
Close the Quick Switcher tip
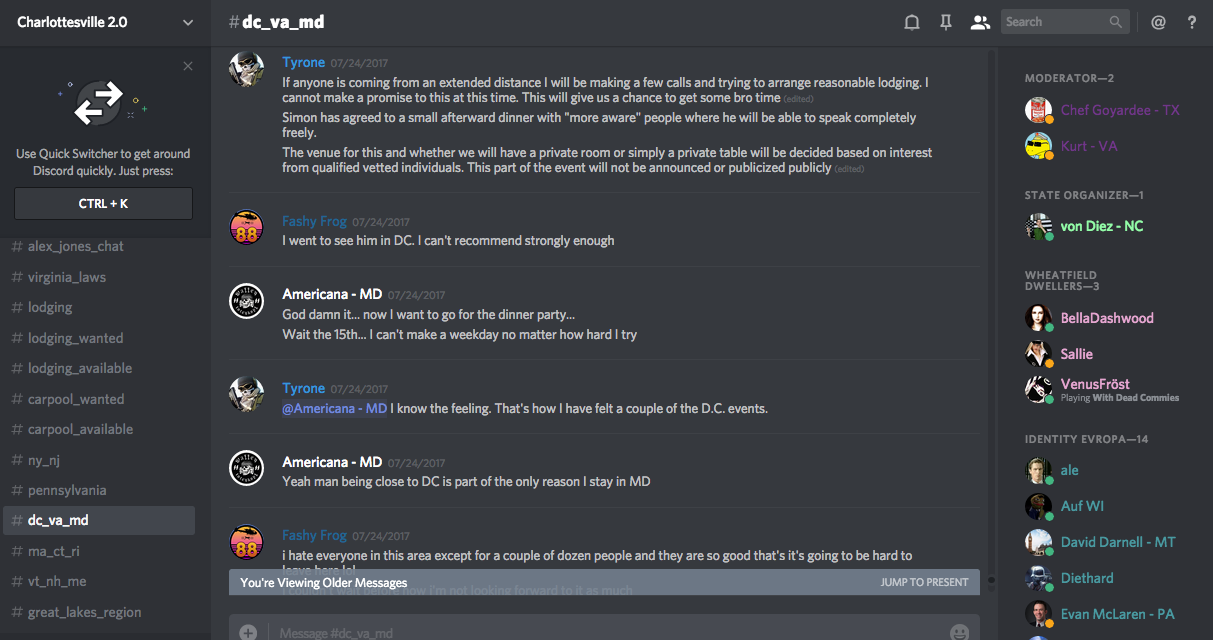point(188,66)
